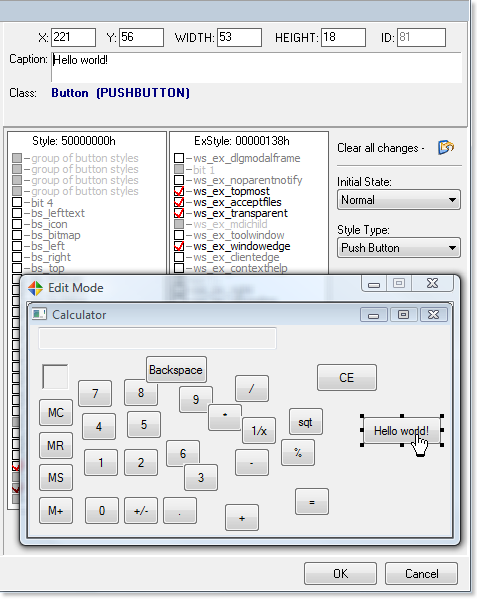The image size is (477, 600).
Task: Click the 'ExStyle: 00000138h' header text
Action: (242, 141)
